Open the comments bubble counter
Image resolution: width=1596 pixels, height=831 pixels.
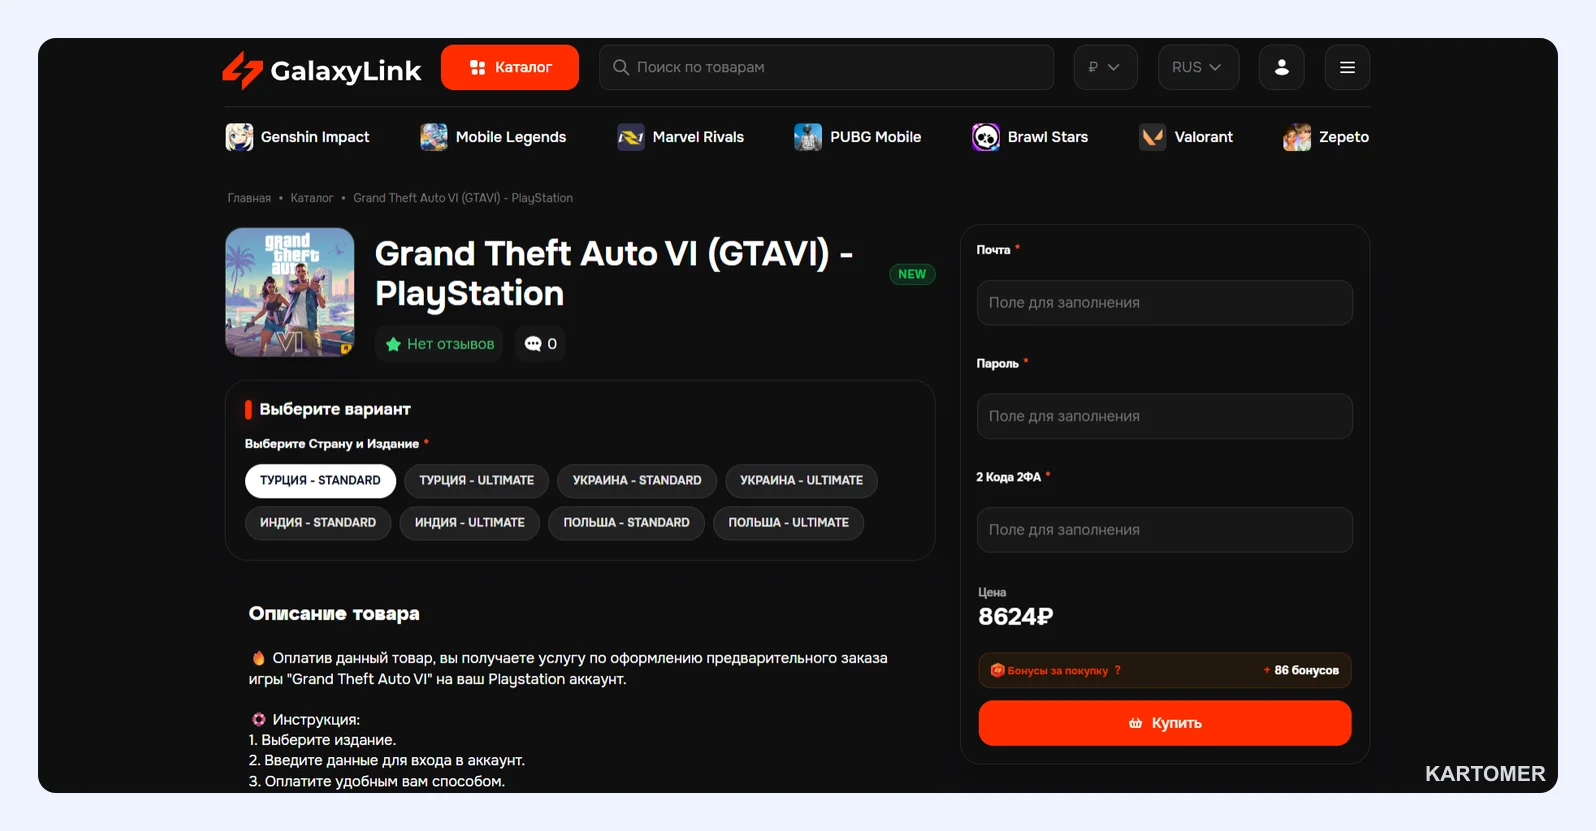tap(541, 344)
